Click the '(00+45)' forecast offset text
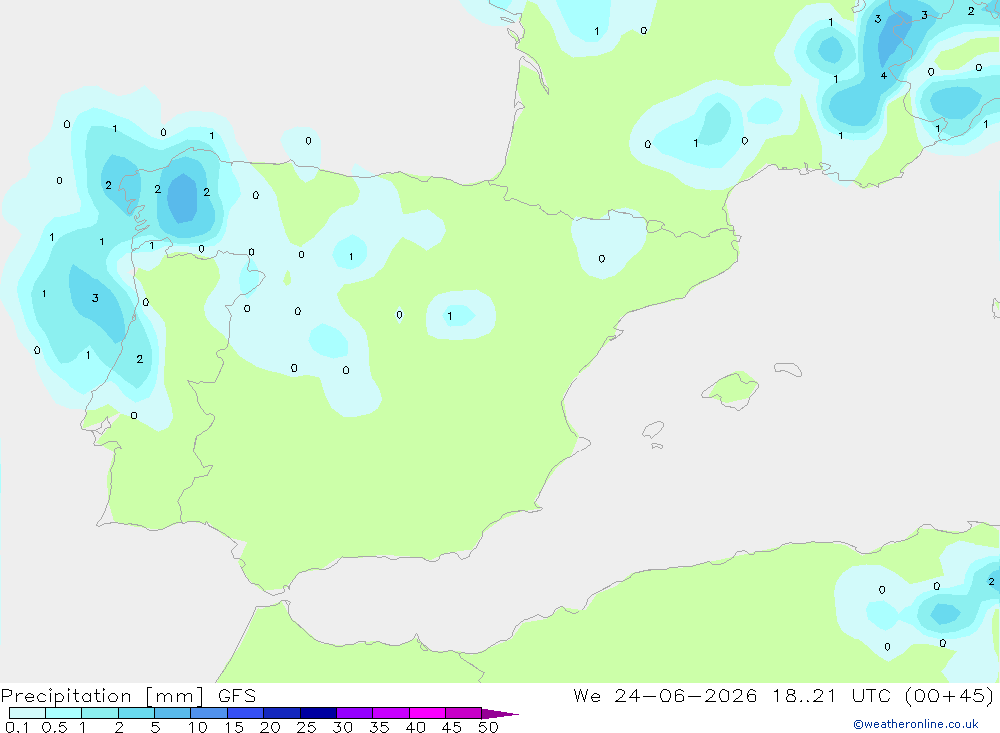This screenshot has width=1000, height=733. click(949, 696)
